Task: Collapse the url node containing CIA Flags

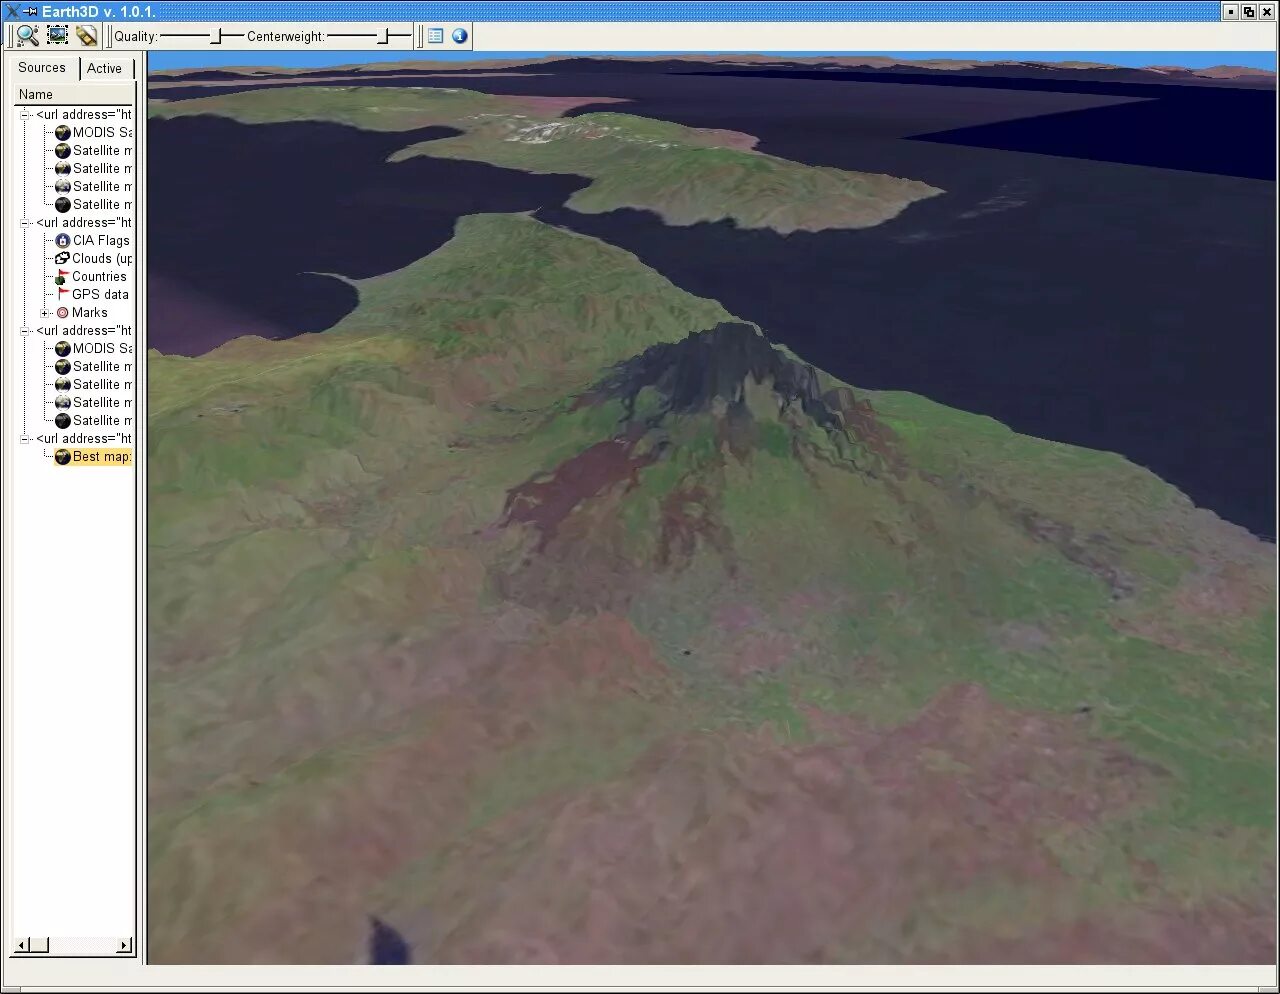Action: [25, 223]
